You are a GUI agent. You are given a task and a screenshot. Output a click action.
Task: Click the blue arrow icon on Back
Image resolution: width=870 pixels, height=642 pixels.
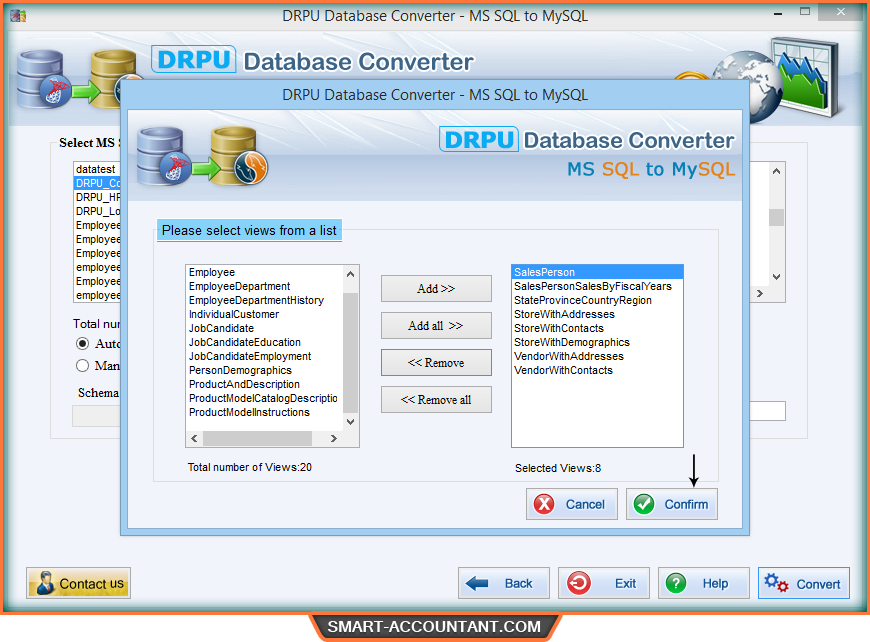click(477, 583)
